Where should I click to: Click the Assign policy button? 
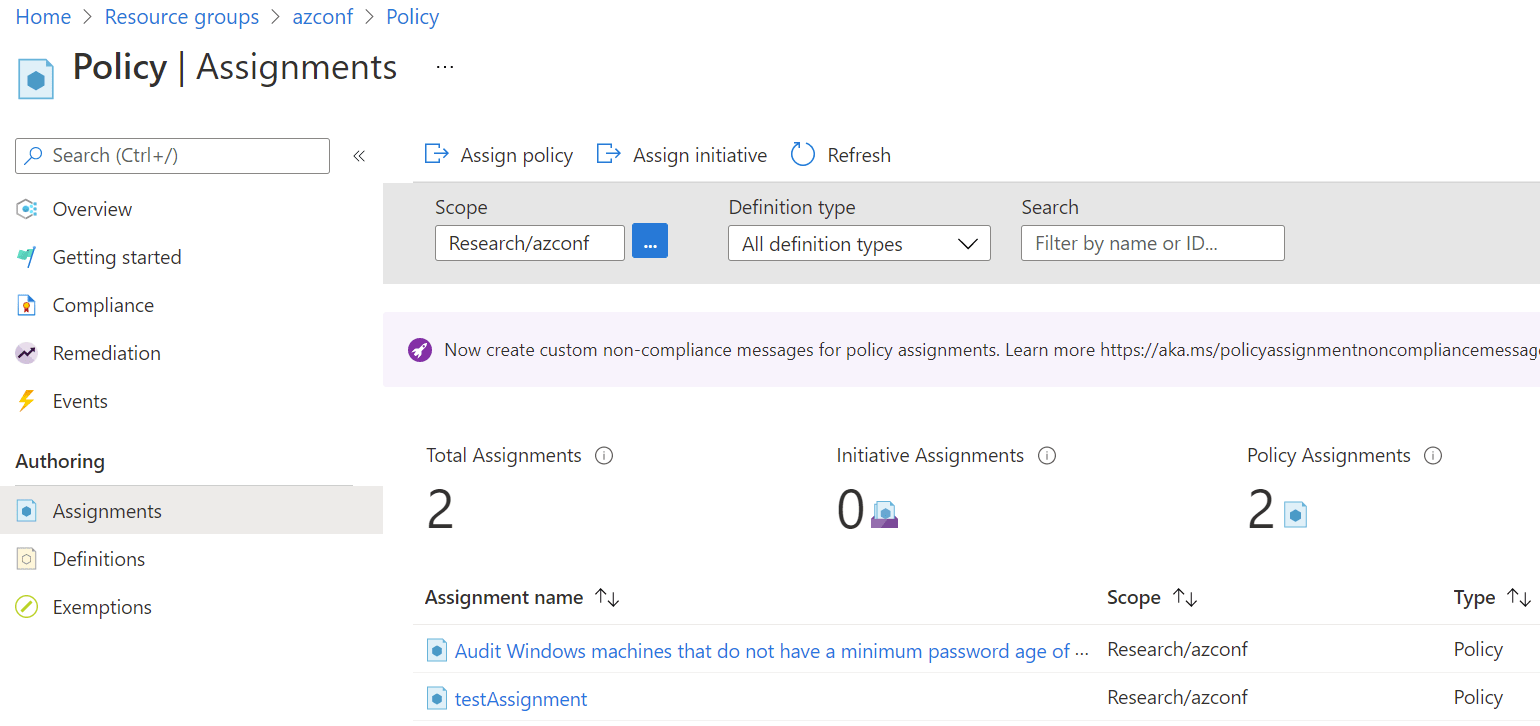click(499, 154)
